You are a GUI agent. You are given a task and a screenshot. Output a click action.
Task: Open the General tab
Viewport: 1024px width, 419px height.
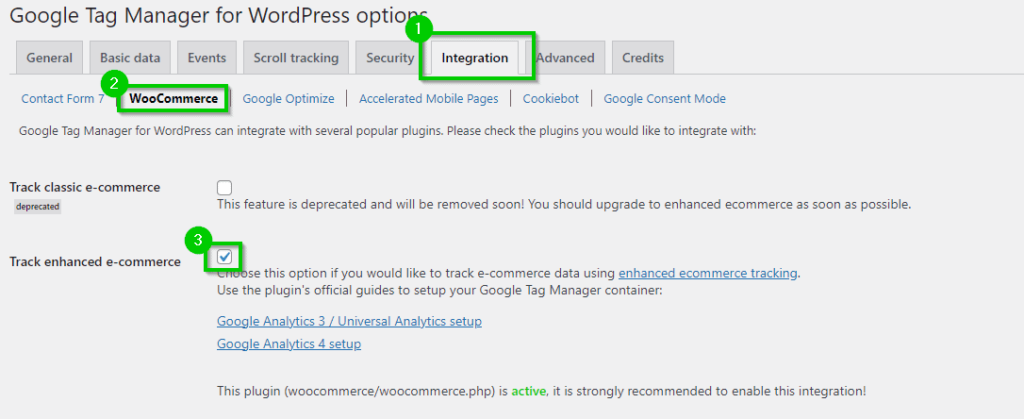[x=49, y=57]
